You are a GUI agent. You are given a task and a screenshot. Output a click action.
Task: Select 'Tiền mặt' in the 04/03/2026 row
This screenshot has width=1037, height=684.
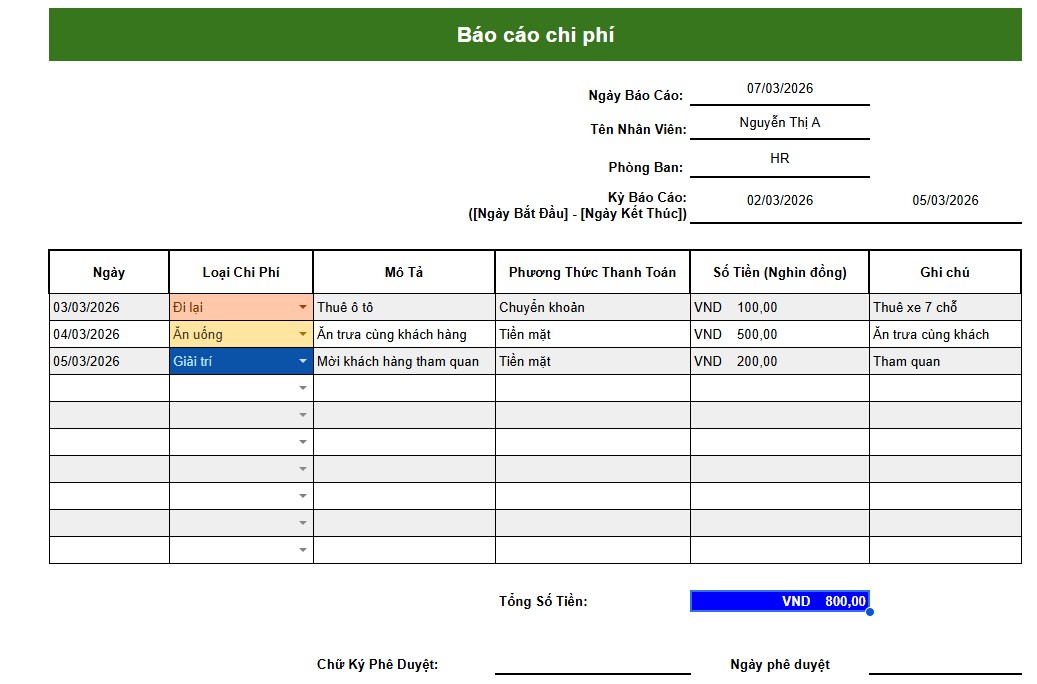pos(592,334)
